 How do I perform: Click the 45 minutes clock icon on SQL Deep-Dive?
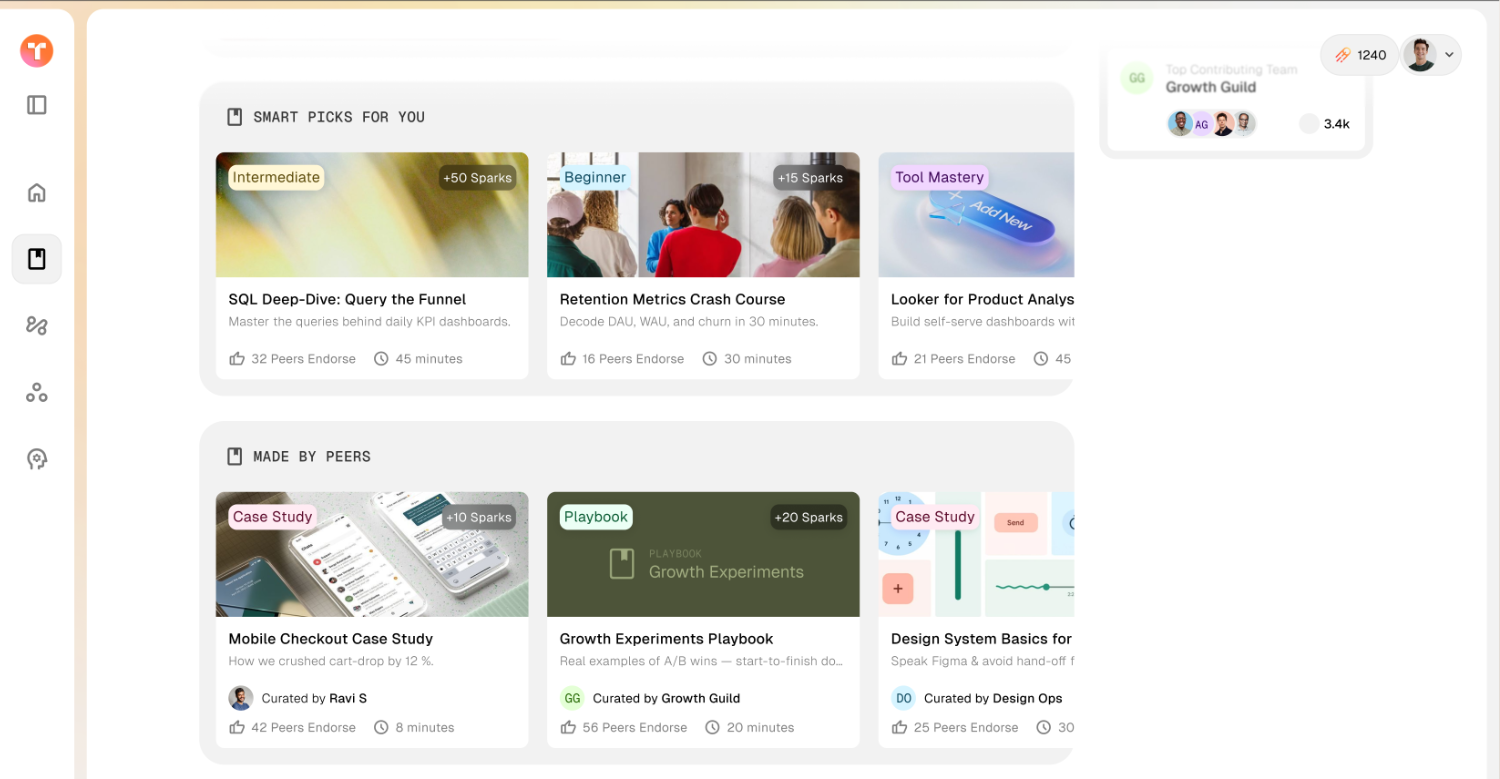(x=381, y=358)
